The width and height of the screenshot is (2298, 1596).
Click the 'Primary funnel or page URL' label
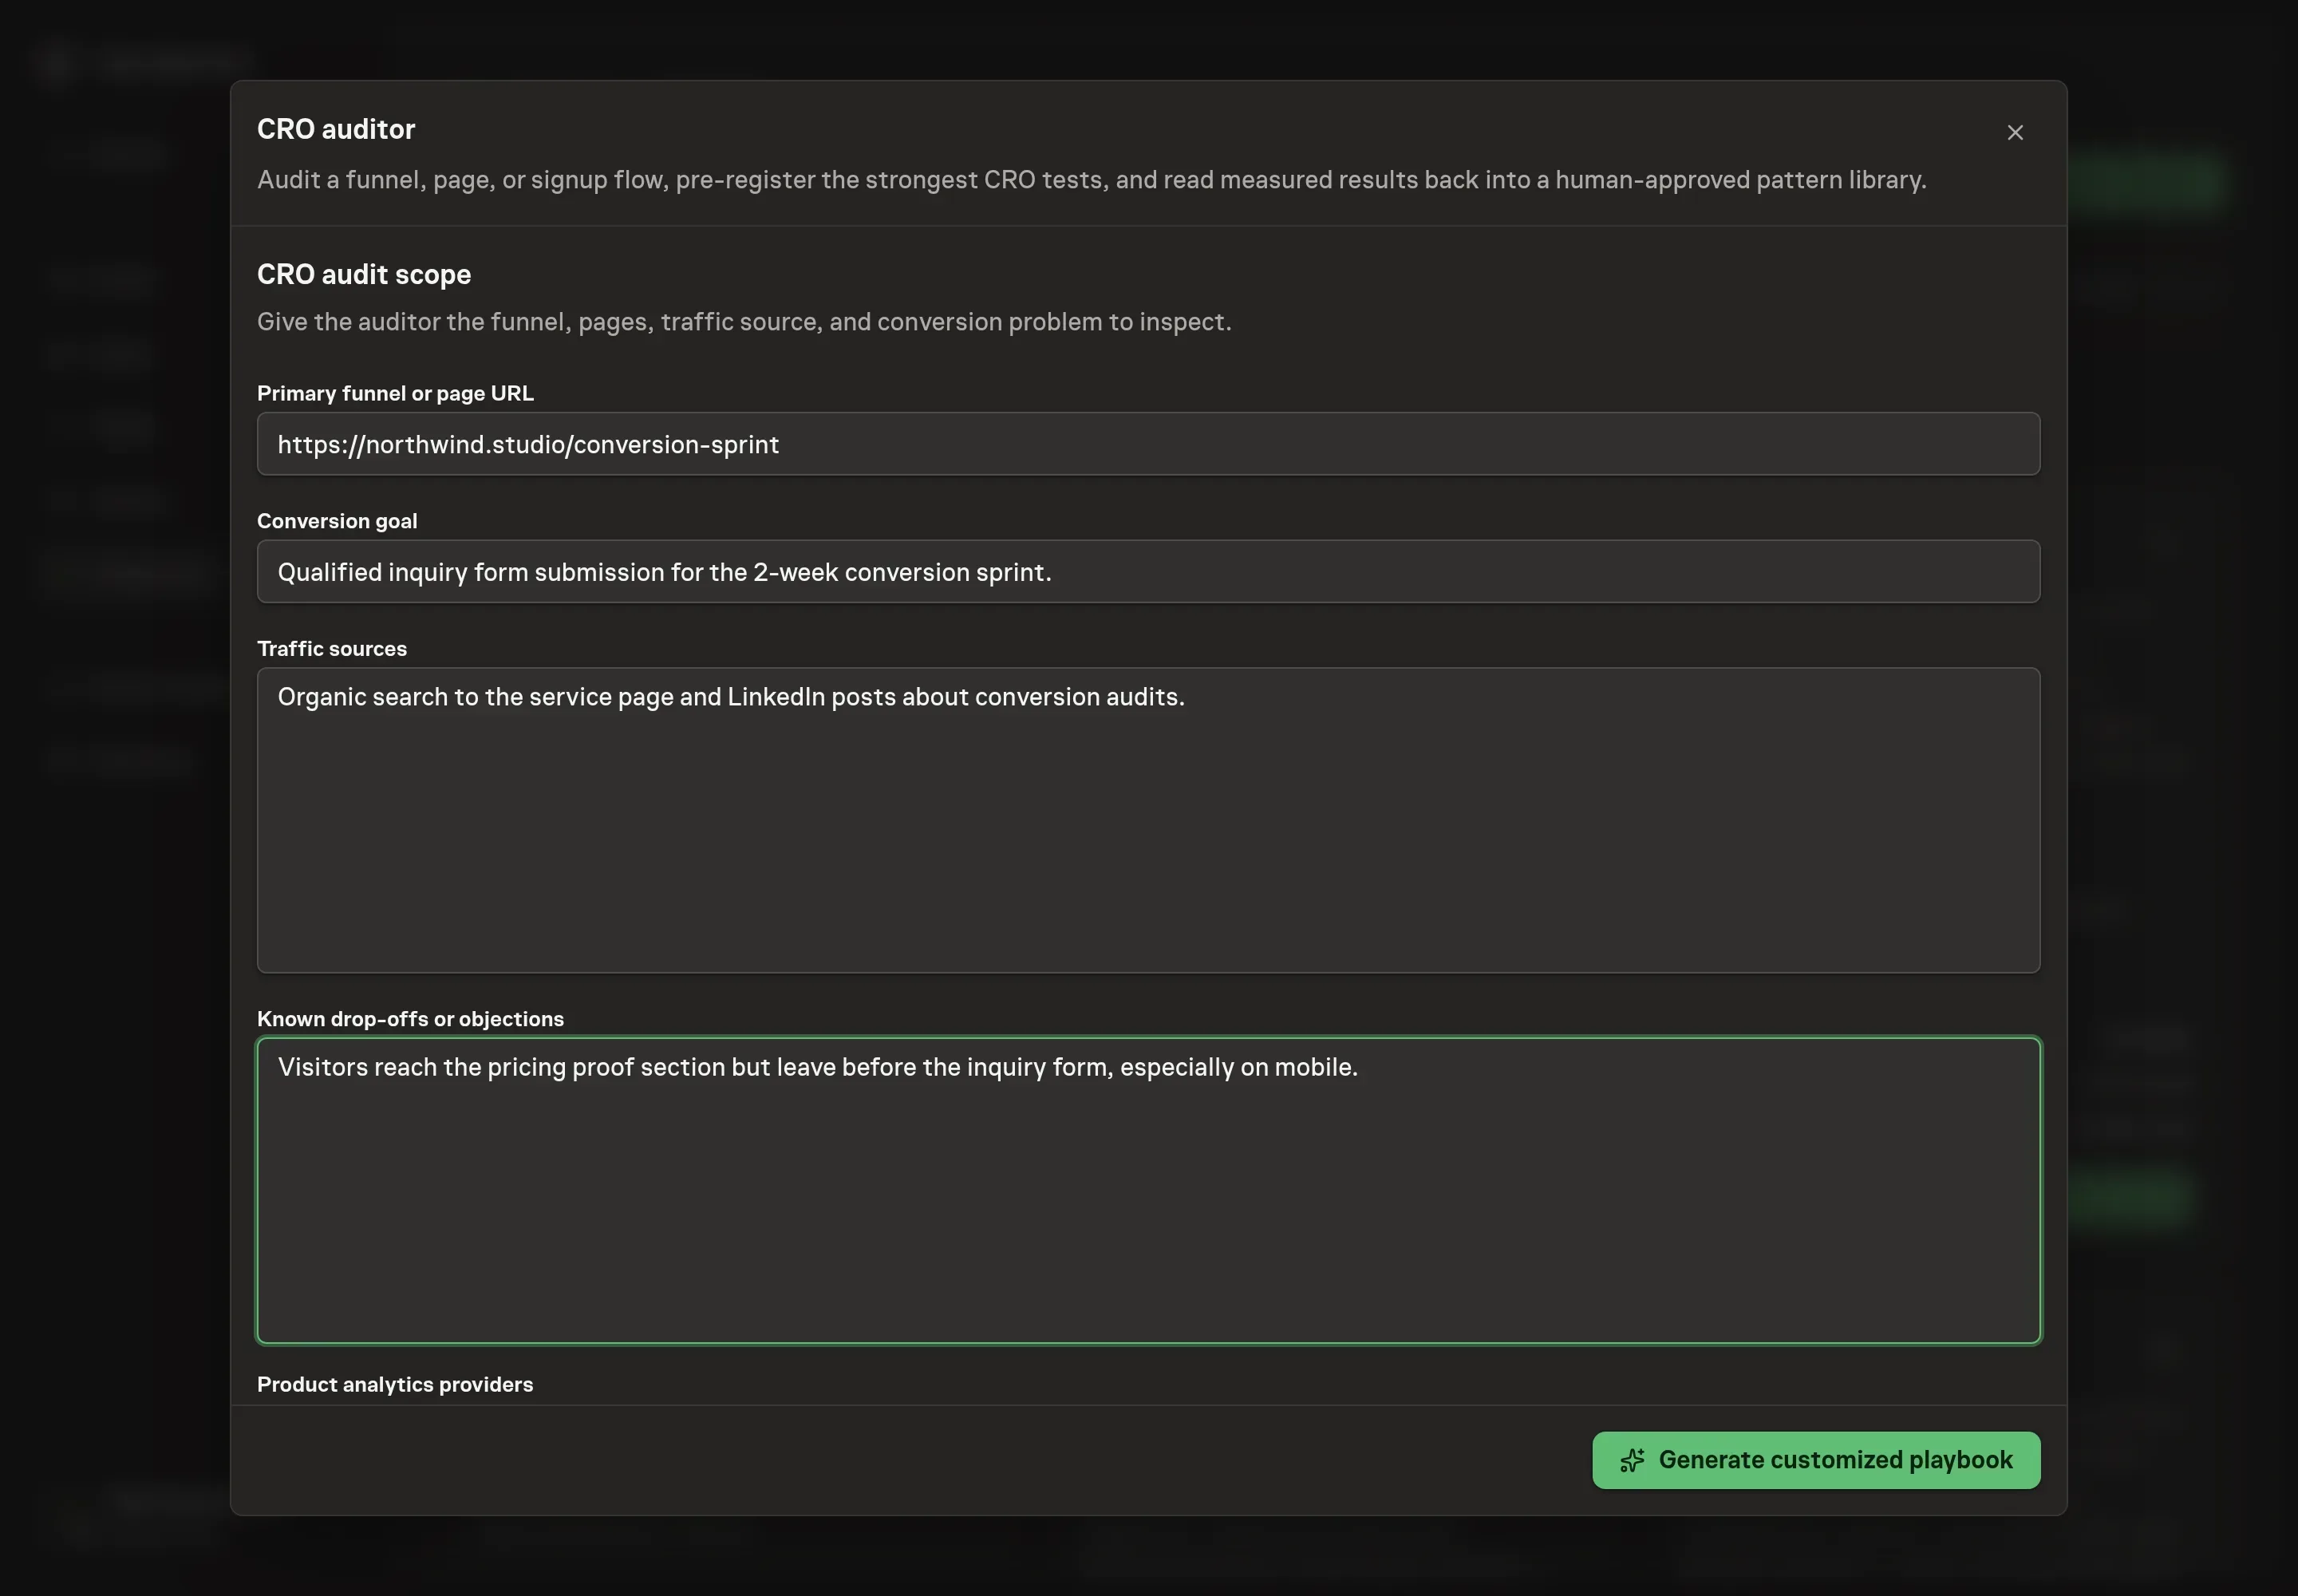(395, 393)
